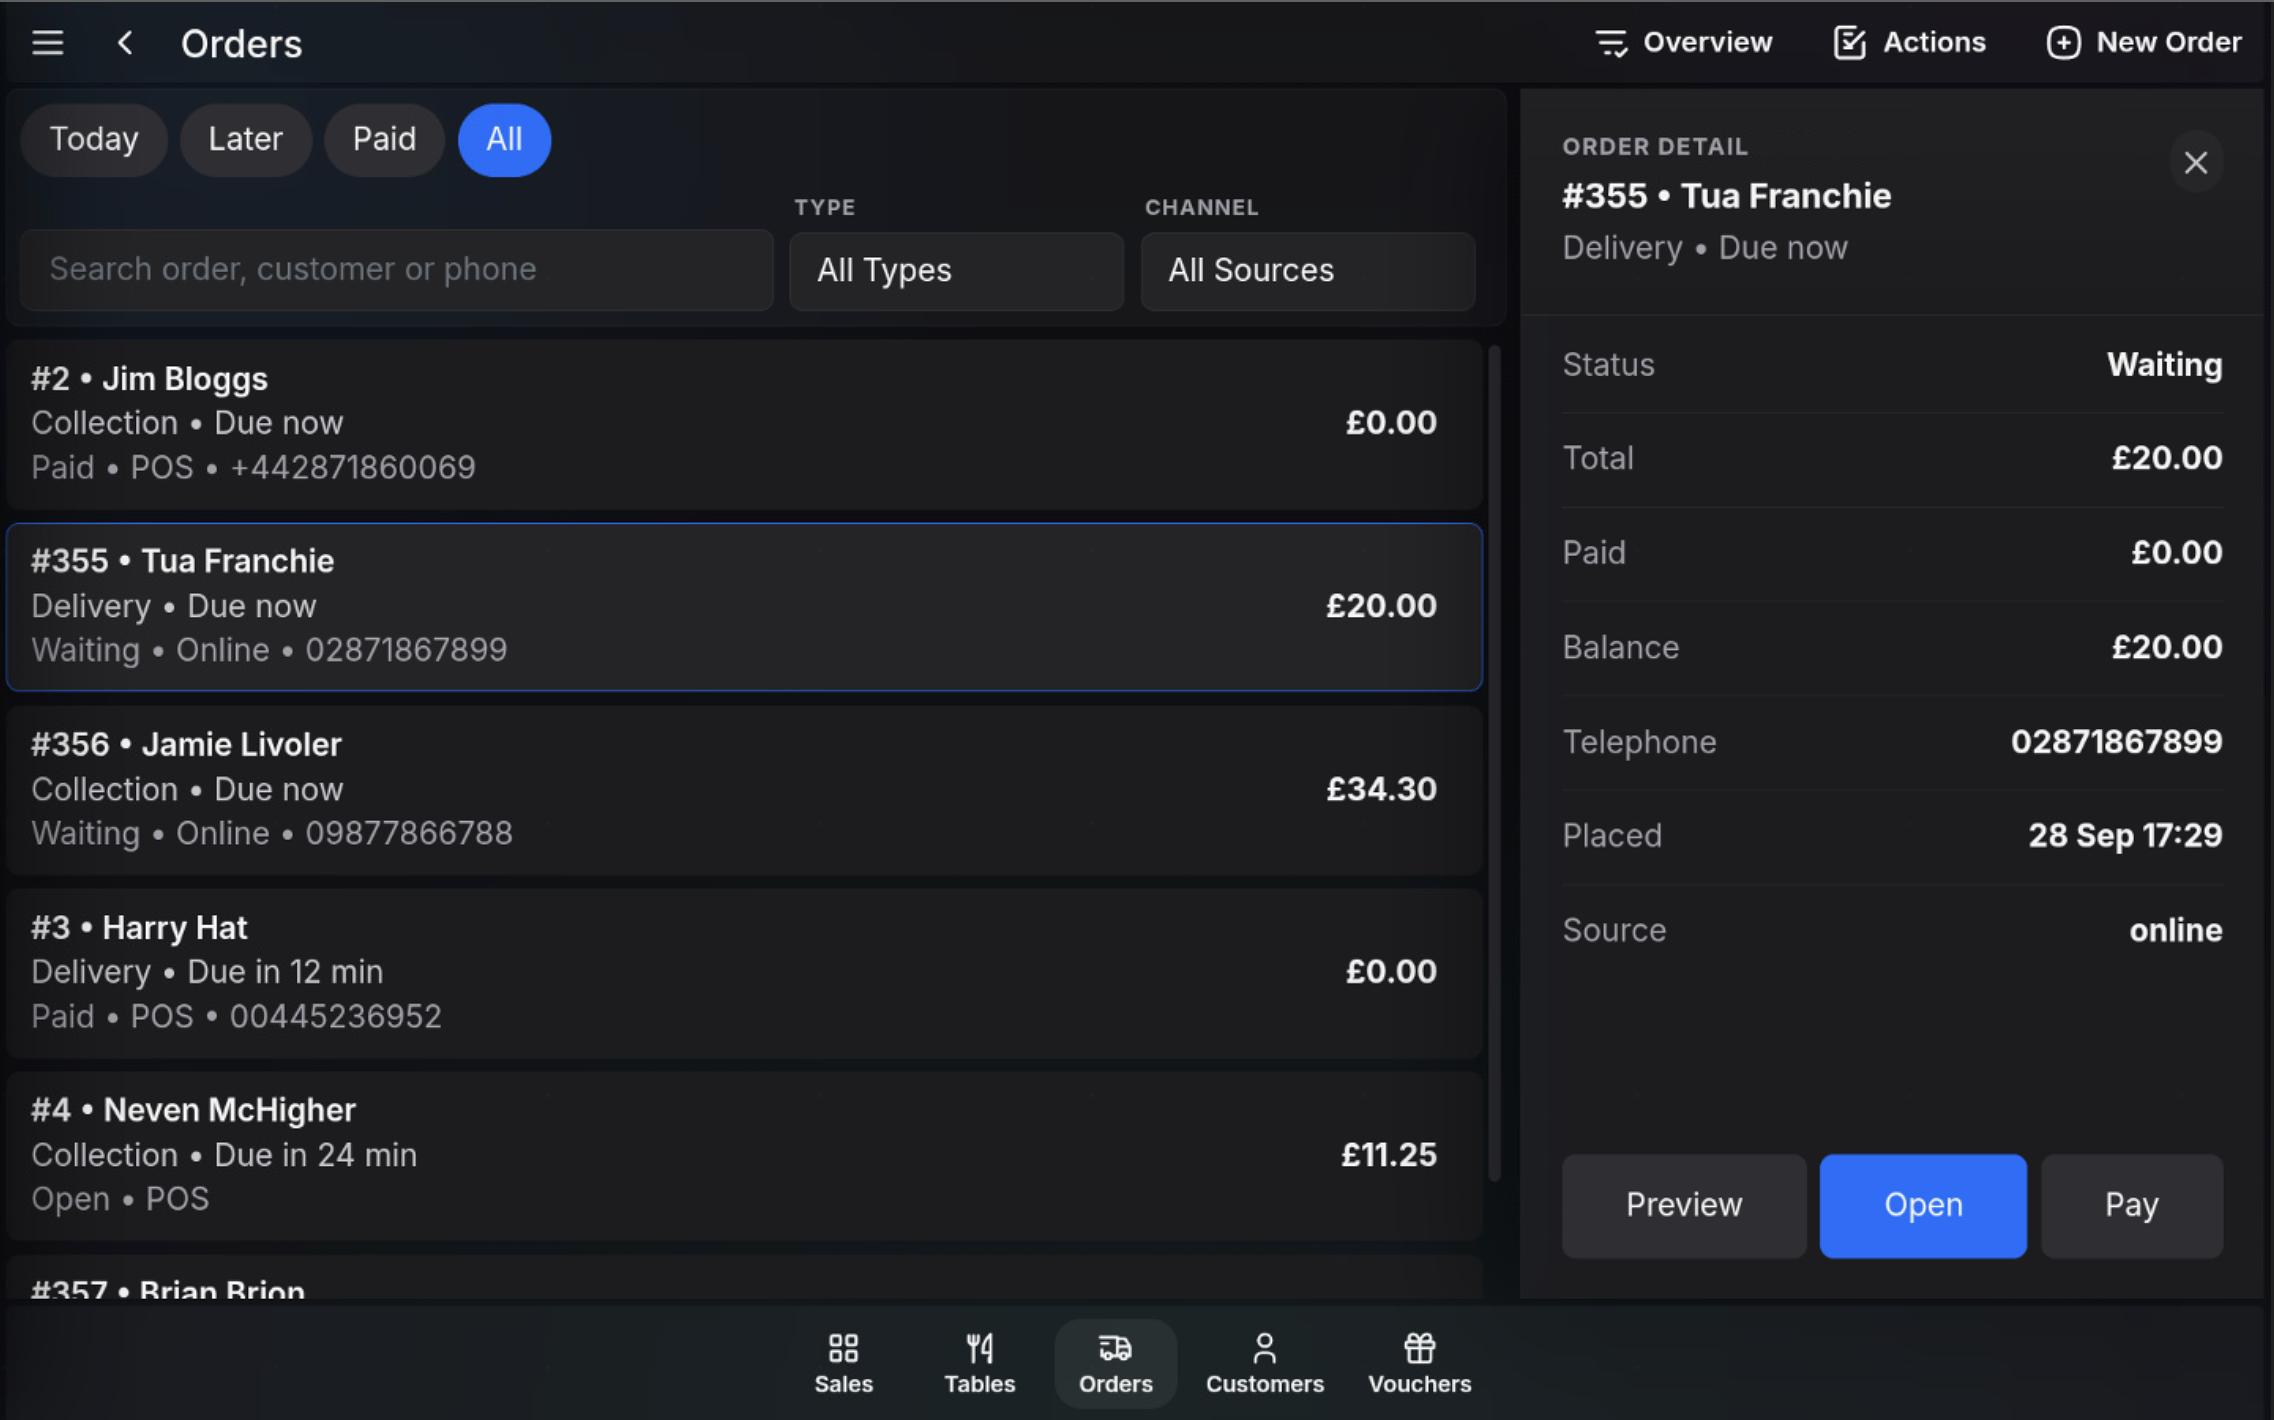Click phone 00445236952 in Harry Hat row

pyautogui.click(x=336, y=1017)
